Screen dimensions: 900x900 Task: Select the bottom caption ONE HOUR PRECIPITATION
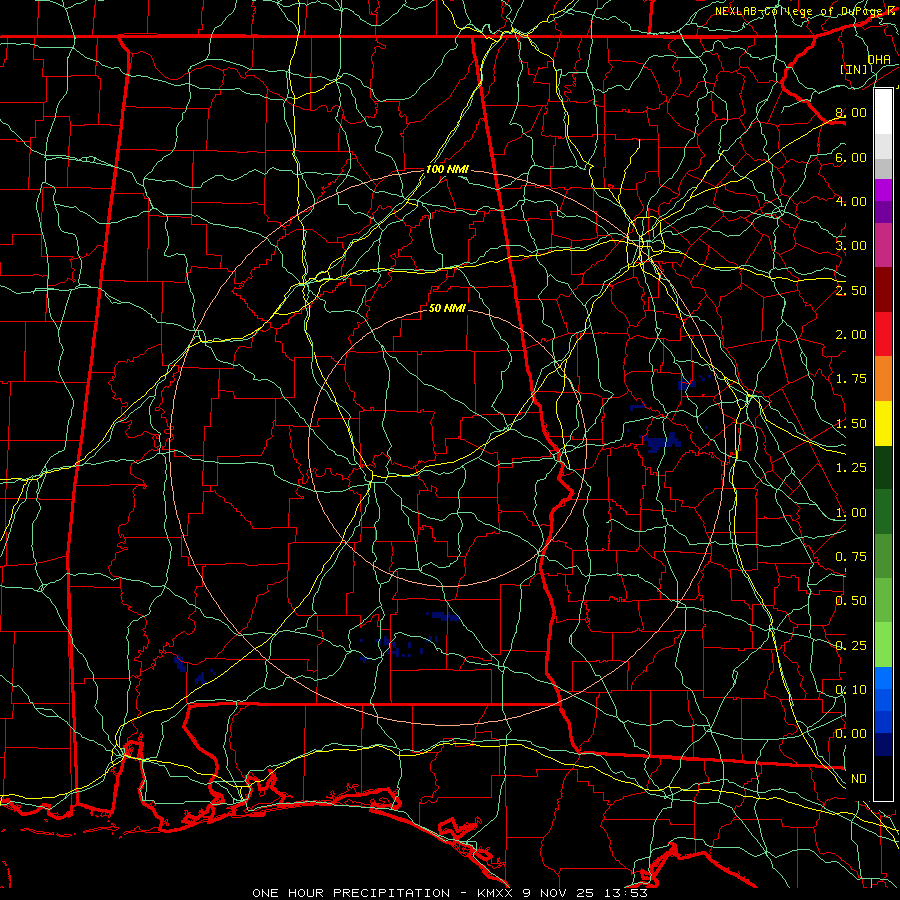tap(351, 893)
